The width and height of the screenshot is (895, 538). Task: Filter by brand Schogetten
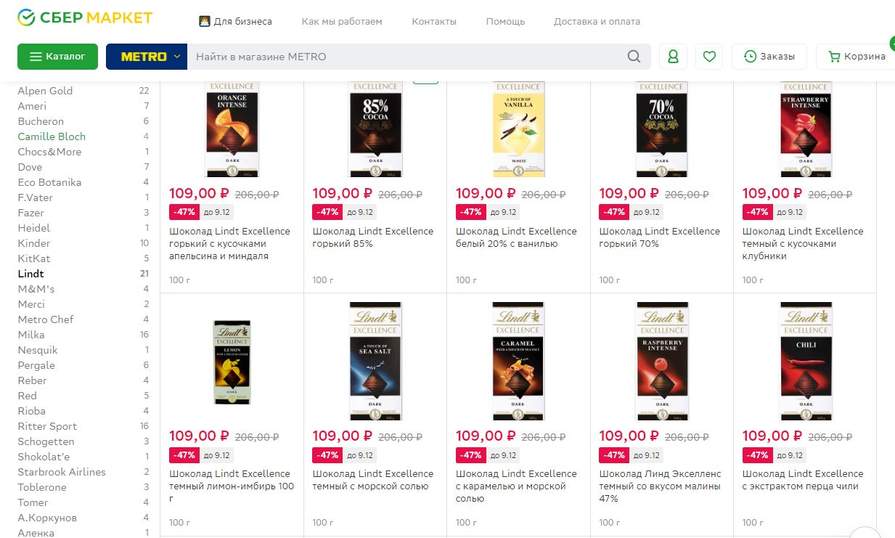pos(46,442)
